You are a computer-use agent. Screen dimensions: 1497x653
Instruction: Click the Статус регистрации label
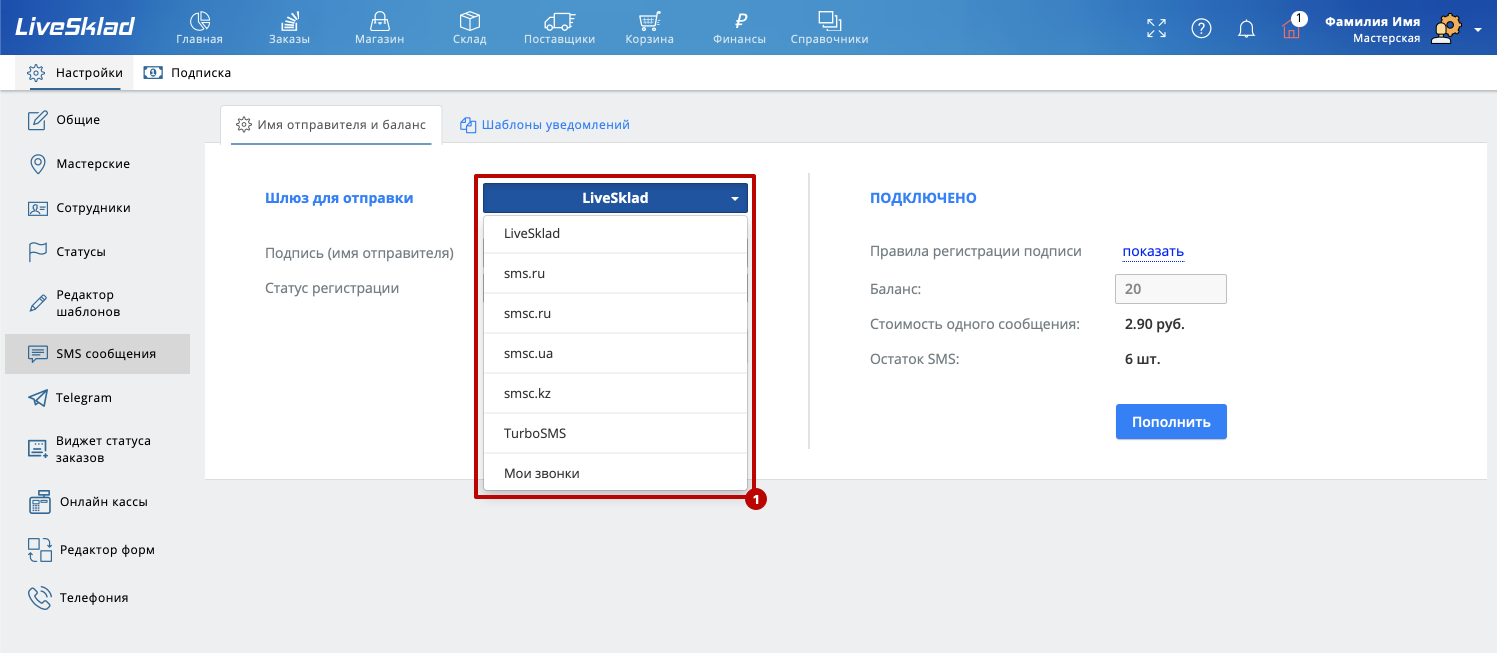[x=332, y=288]
